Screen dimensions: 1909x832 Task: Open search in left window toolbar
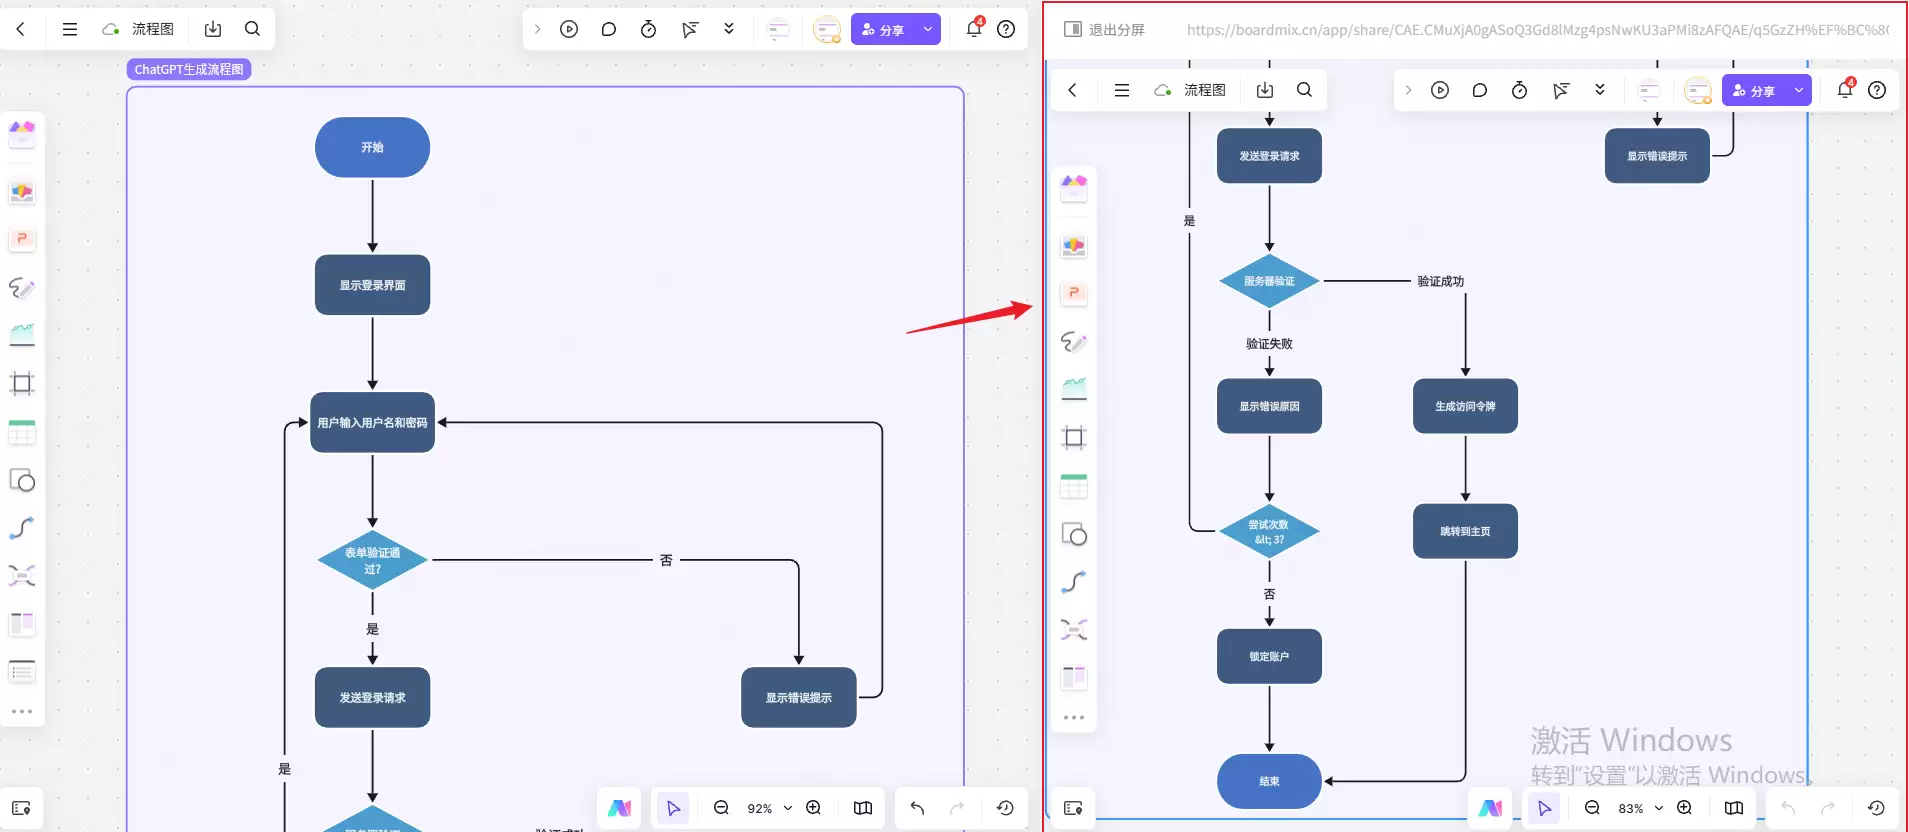[x=253, y=29]
